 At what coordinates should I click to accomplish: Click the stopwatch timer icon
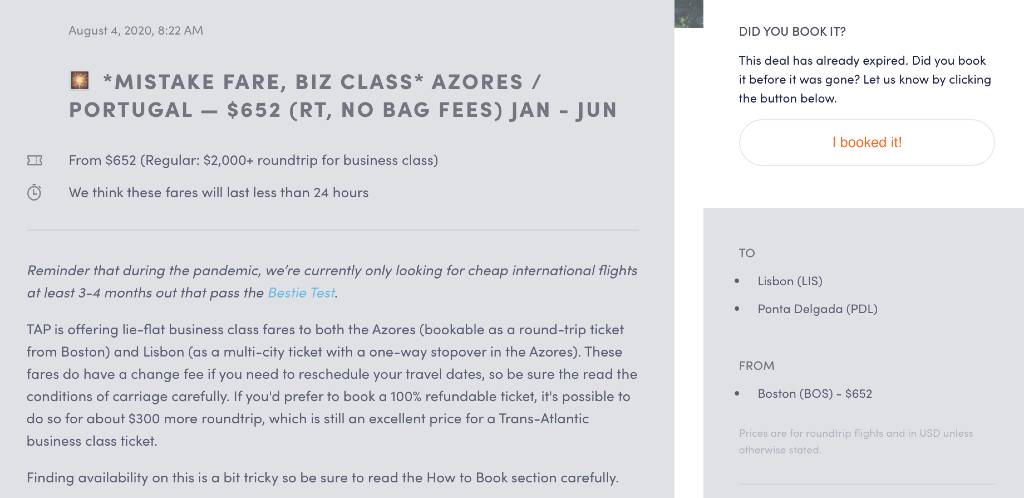point(34,193)
